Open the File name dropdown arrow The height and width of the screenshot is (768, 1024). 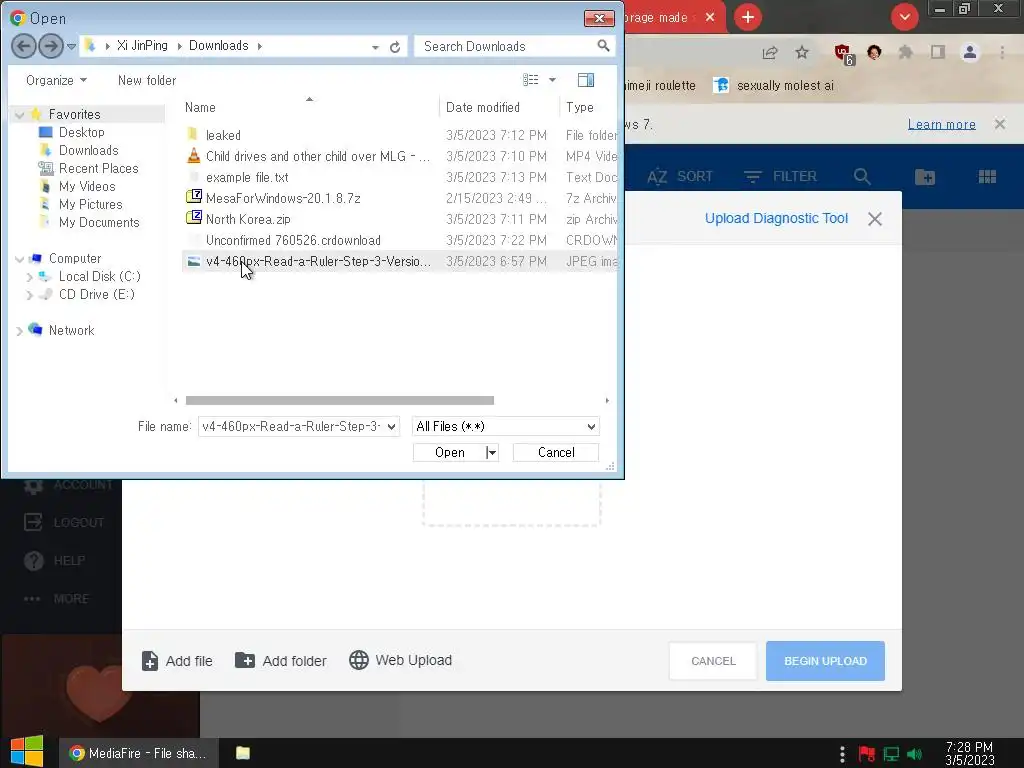(x=391, y=426)
